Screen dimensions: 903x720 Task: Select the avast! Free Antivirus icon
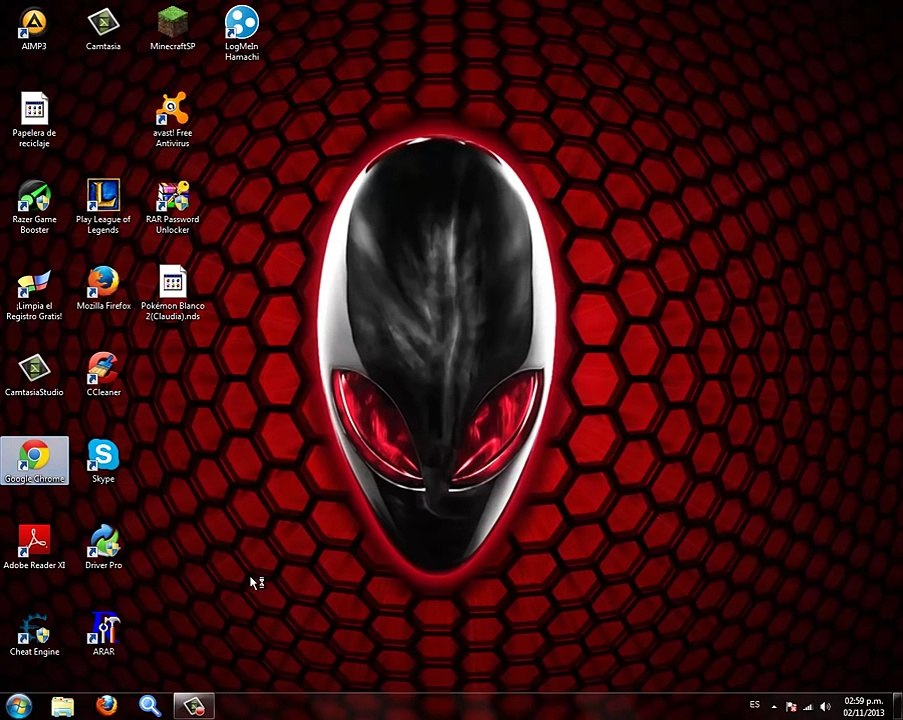[172, 109]
